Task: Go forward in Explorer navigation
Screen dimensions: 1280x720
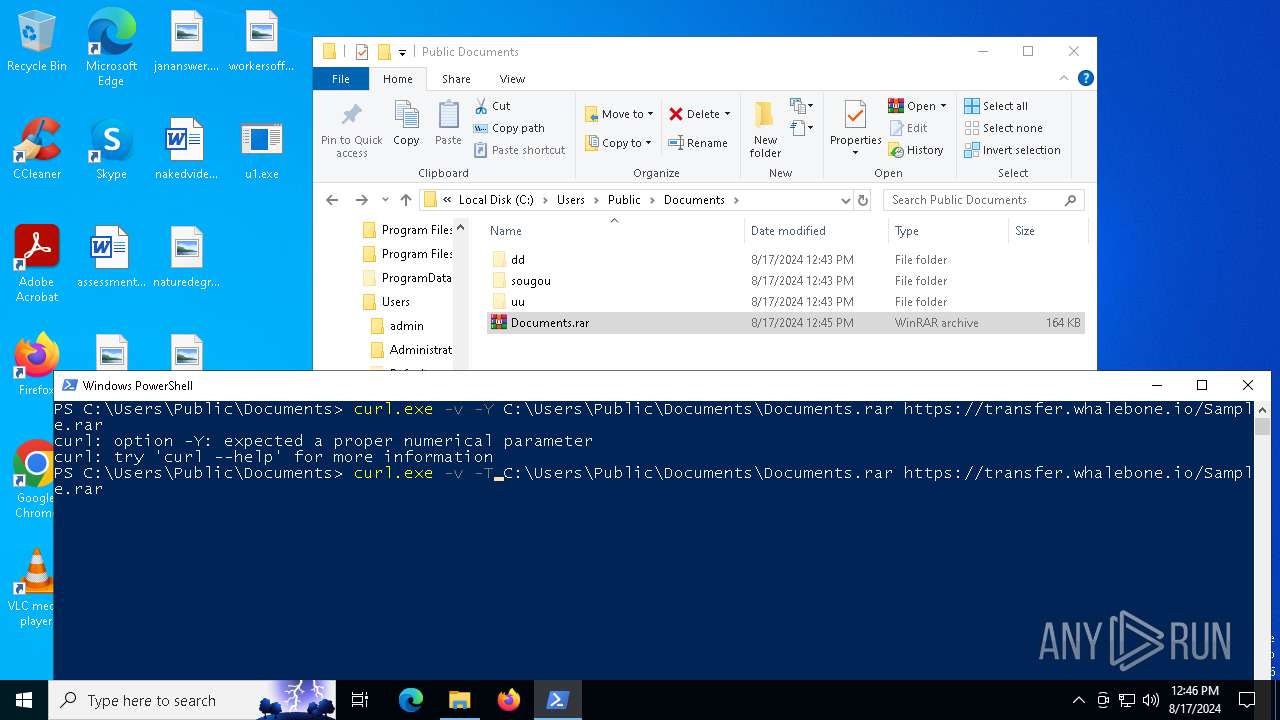Action: click(x=362, y=200)
